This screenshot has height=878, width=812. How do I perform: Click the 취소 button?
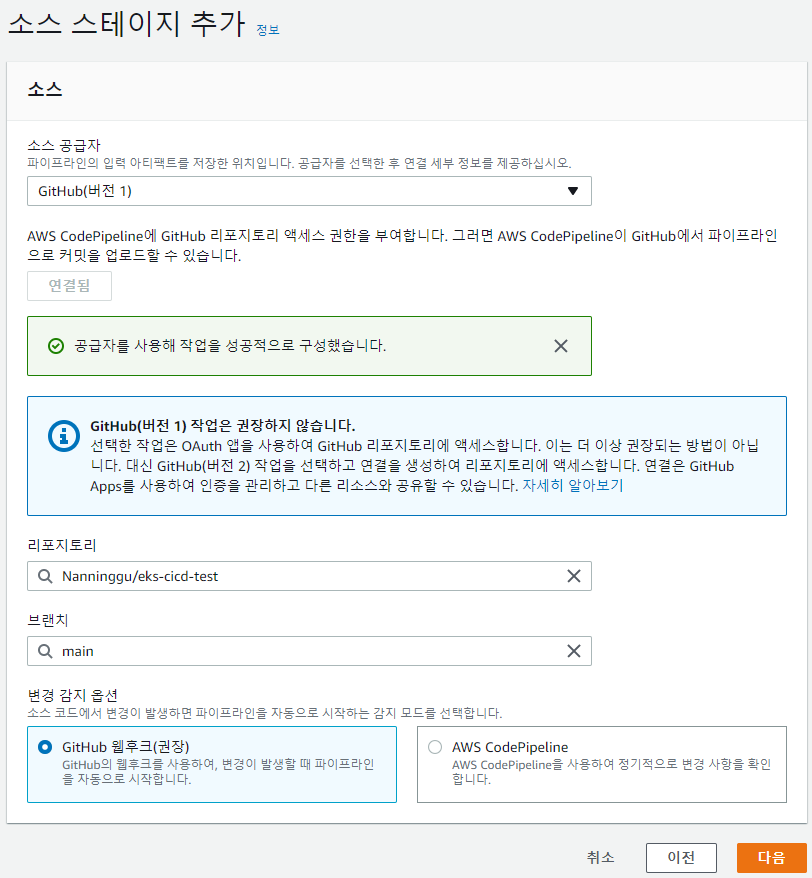[600, 857]
